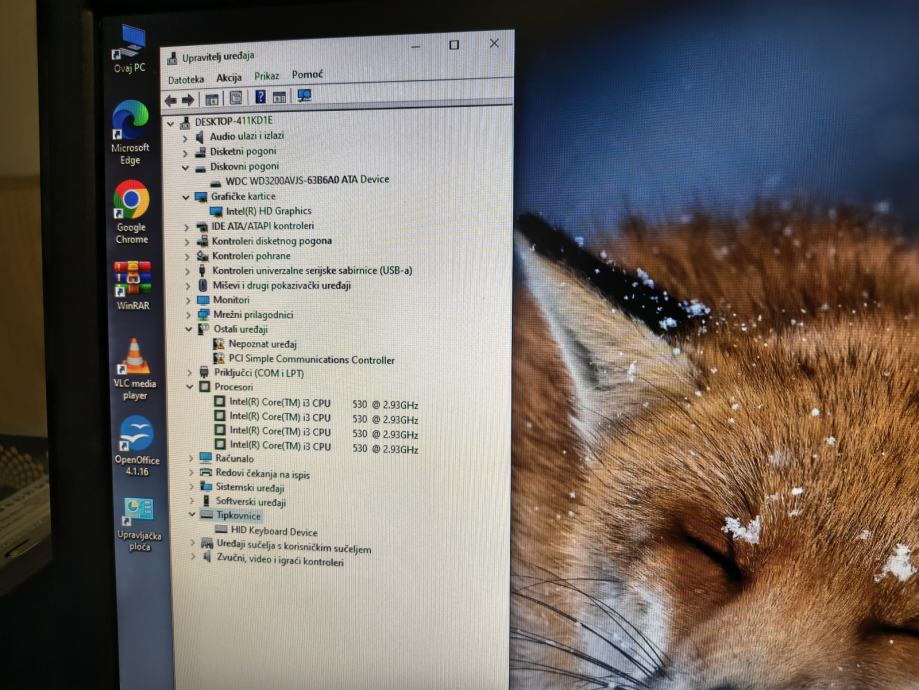Open the OpenOffice 4.1.16 shortcut

pos(137,446)
